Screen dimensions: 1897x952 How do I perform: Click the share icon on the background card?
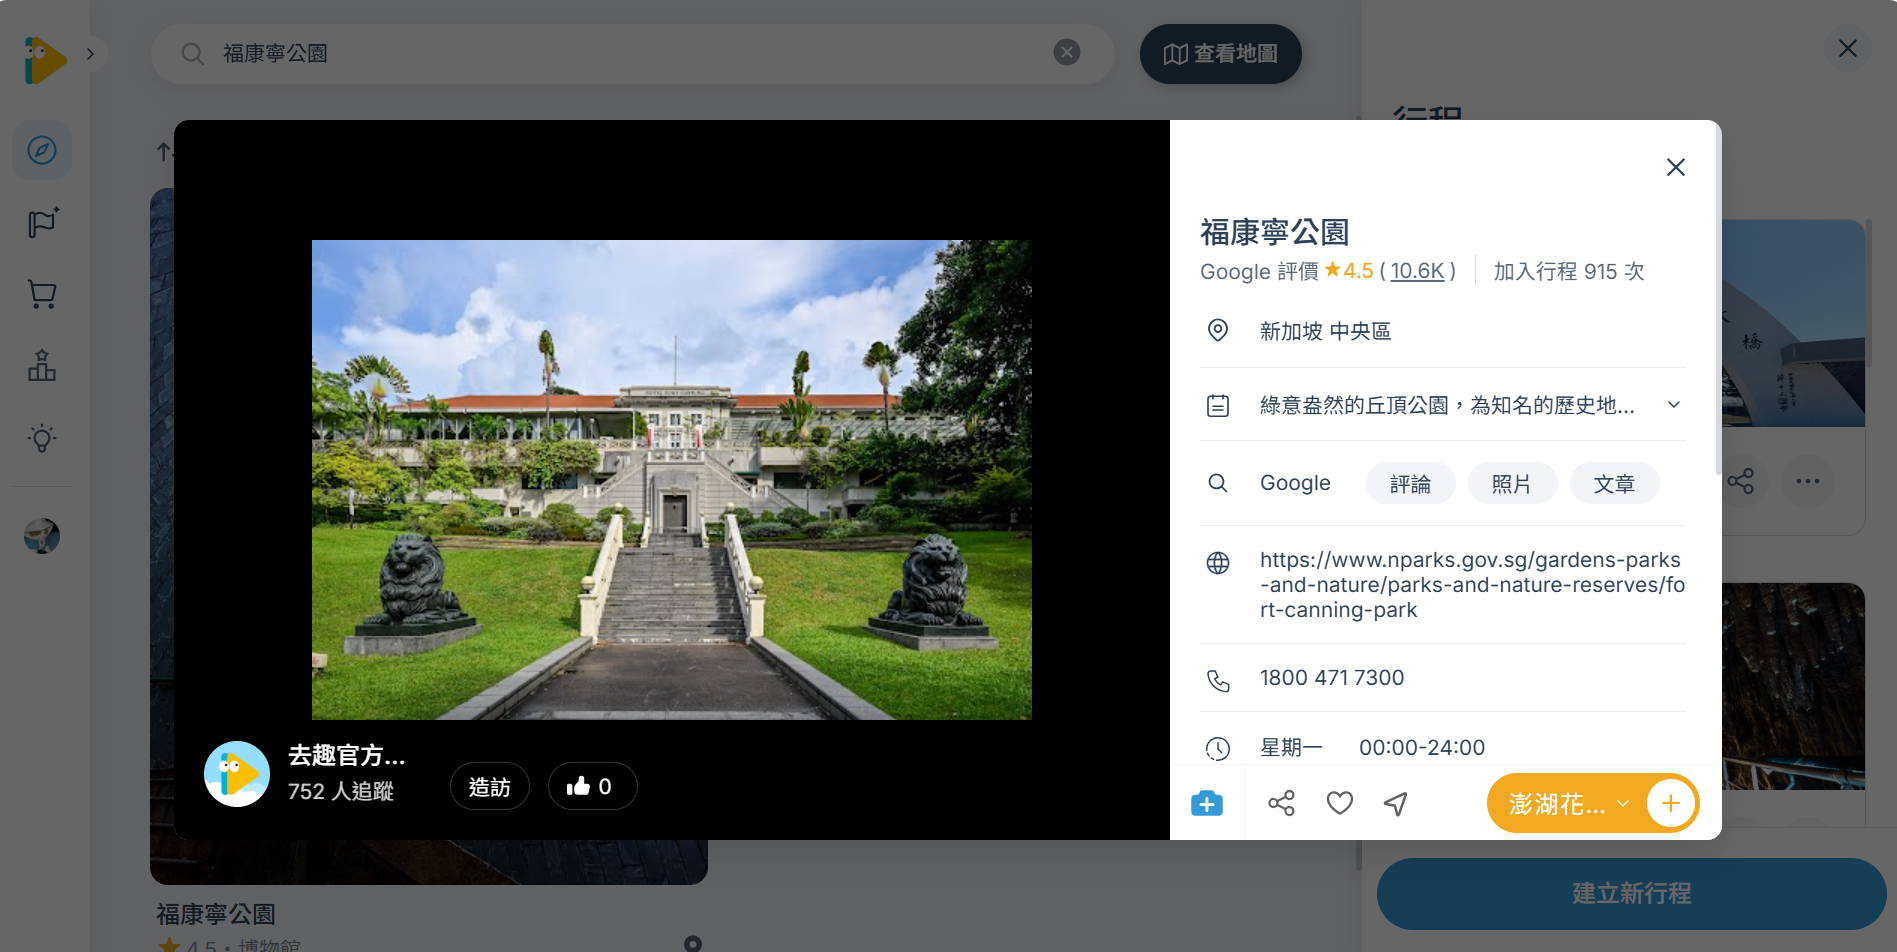(1741, 481)
